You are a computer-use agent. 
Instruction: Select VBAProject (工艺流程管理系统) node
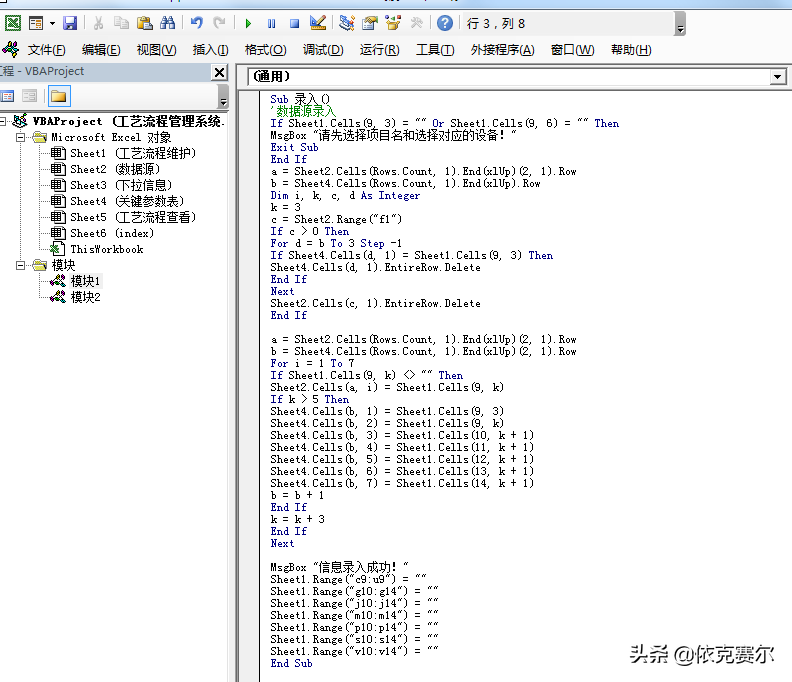127,121
